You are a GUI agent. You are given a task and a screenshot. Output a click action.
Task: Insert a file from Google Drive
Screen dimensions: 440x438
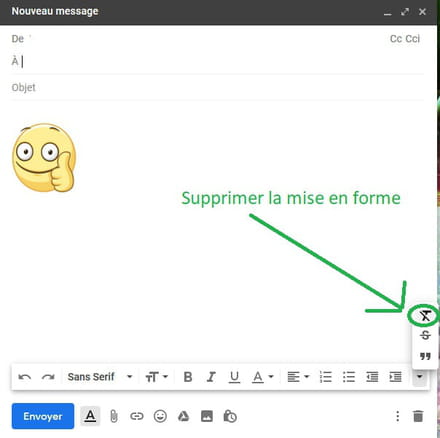click(183, 416)
